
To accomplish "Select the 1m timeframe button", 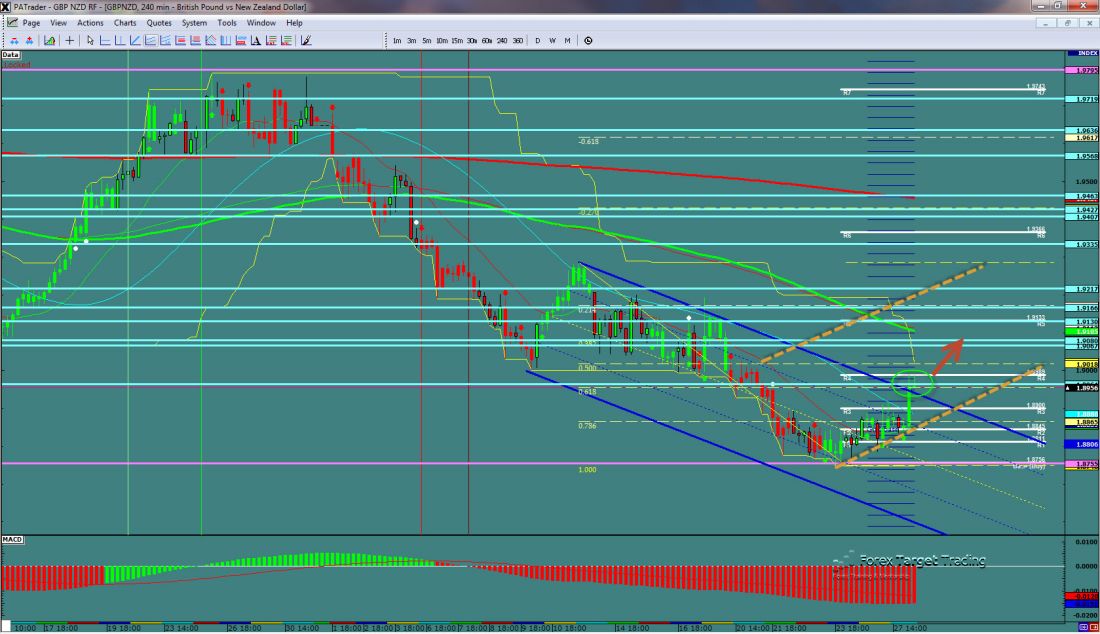I will click(397, 41).
